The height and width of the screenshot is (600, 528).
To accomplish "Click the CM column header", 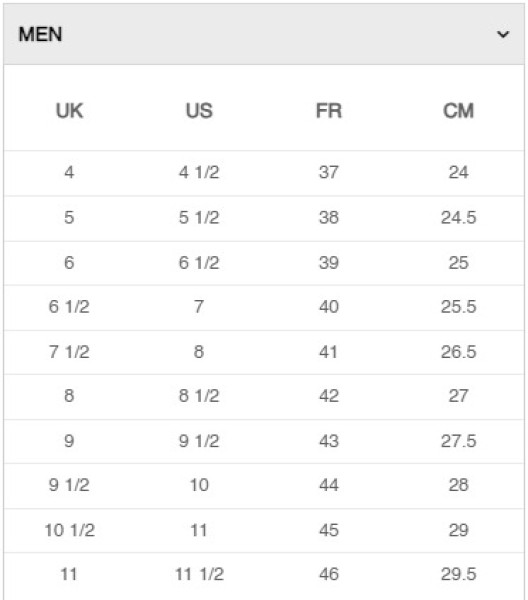I will [458, 111].
